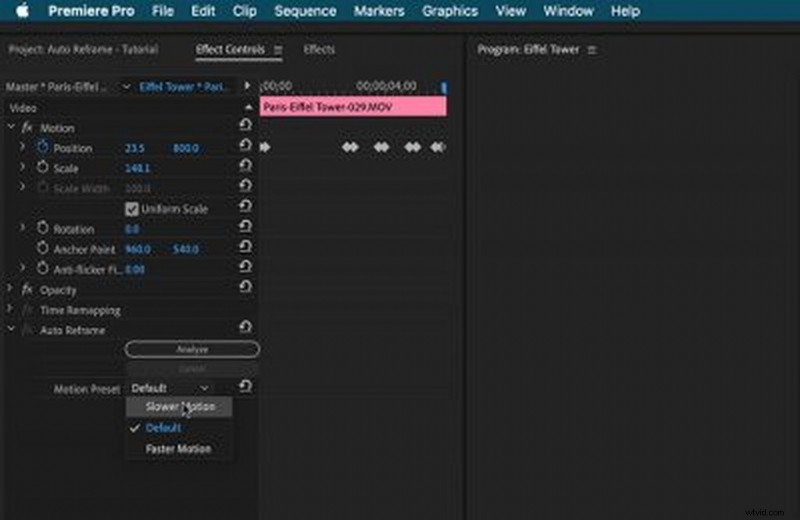The image size is (800, 520).
Task: Reset the Motion Preset parameter
Action: [245, 386]
